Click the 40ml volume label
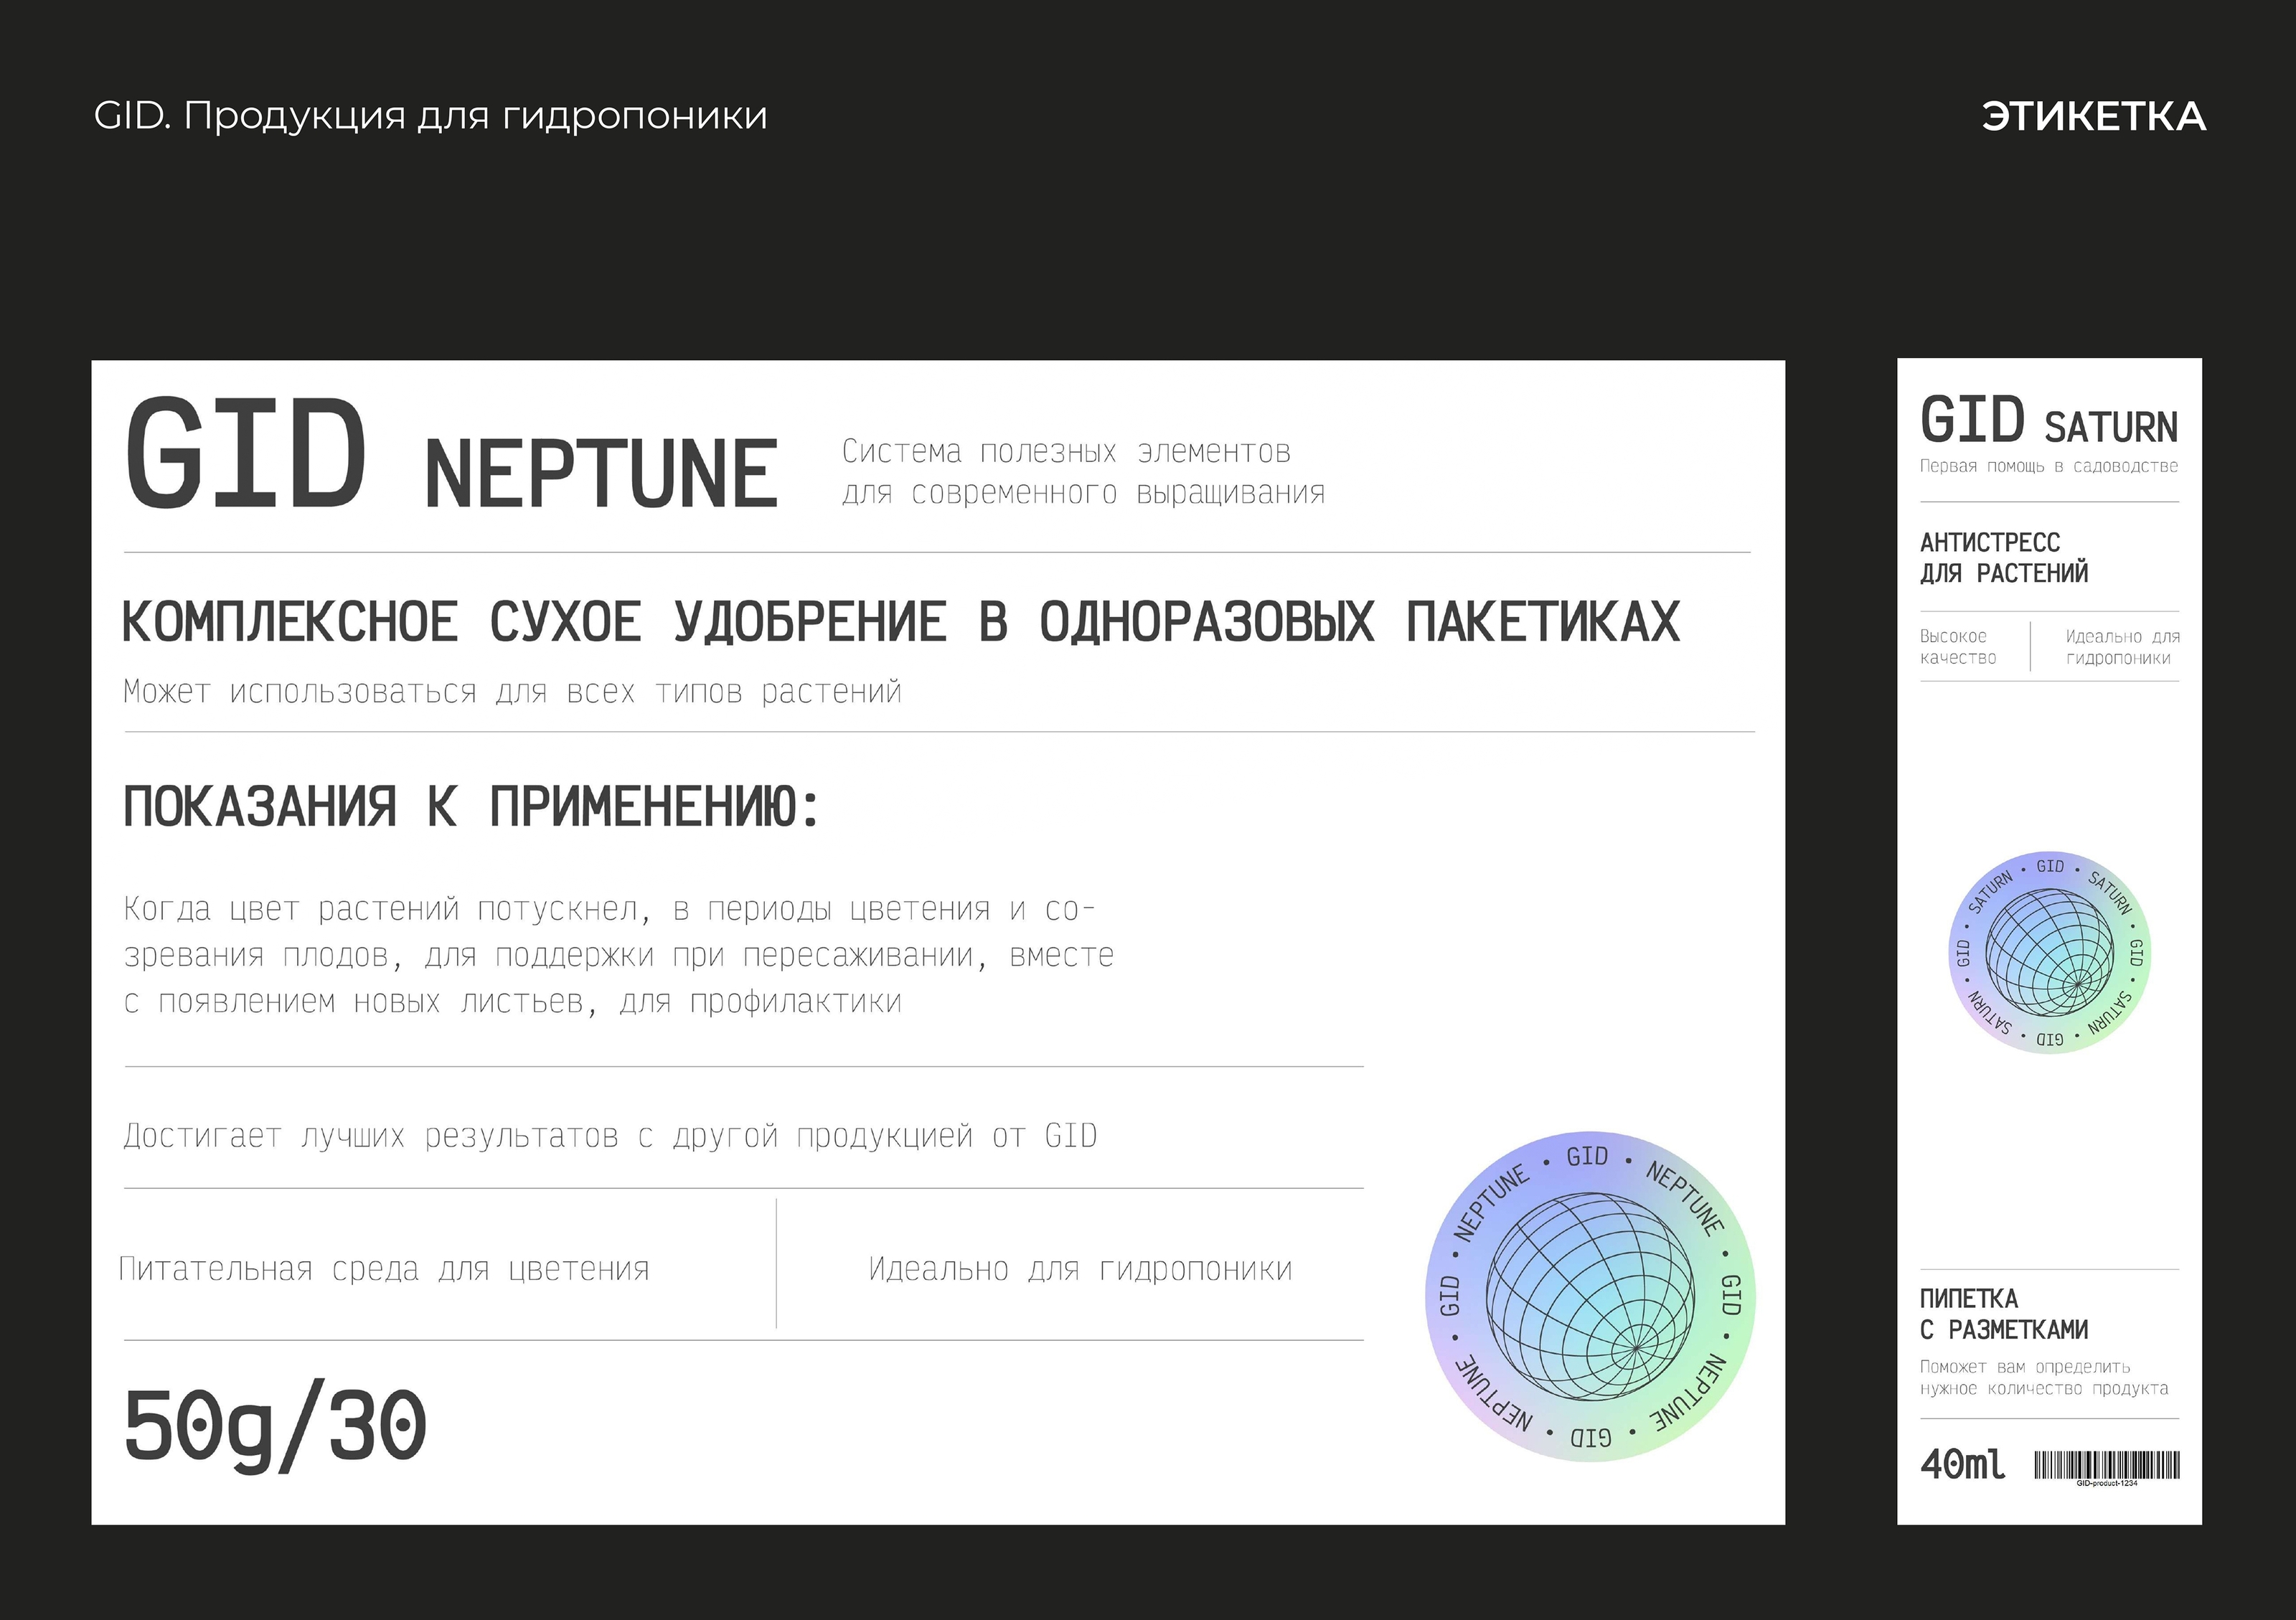Screen dimensions: 2296x1620 point(1962,1465)
